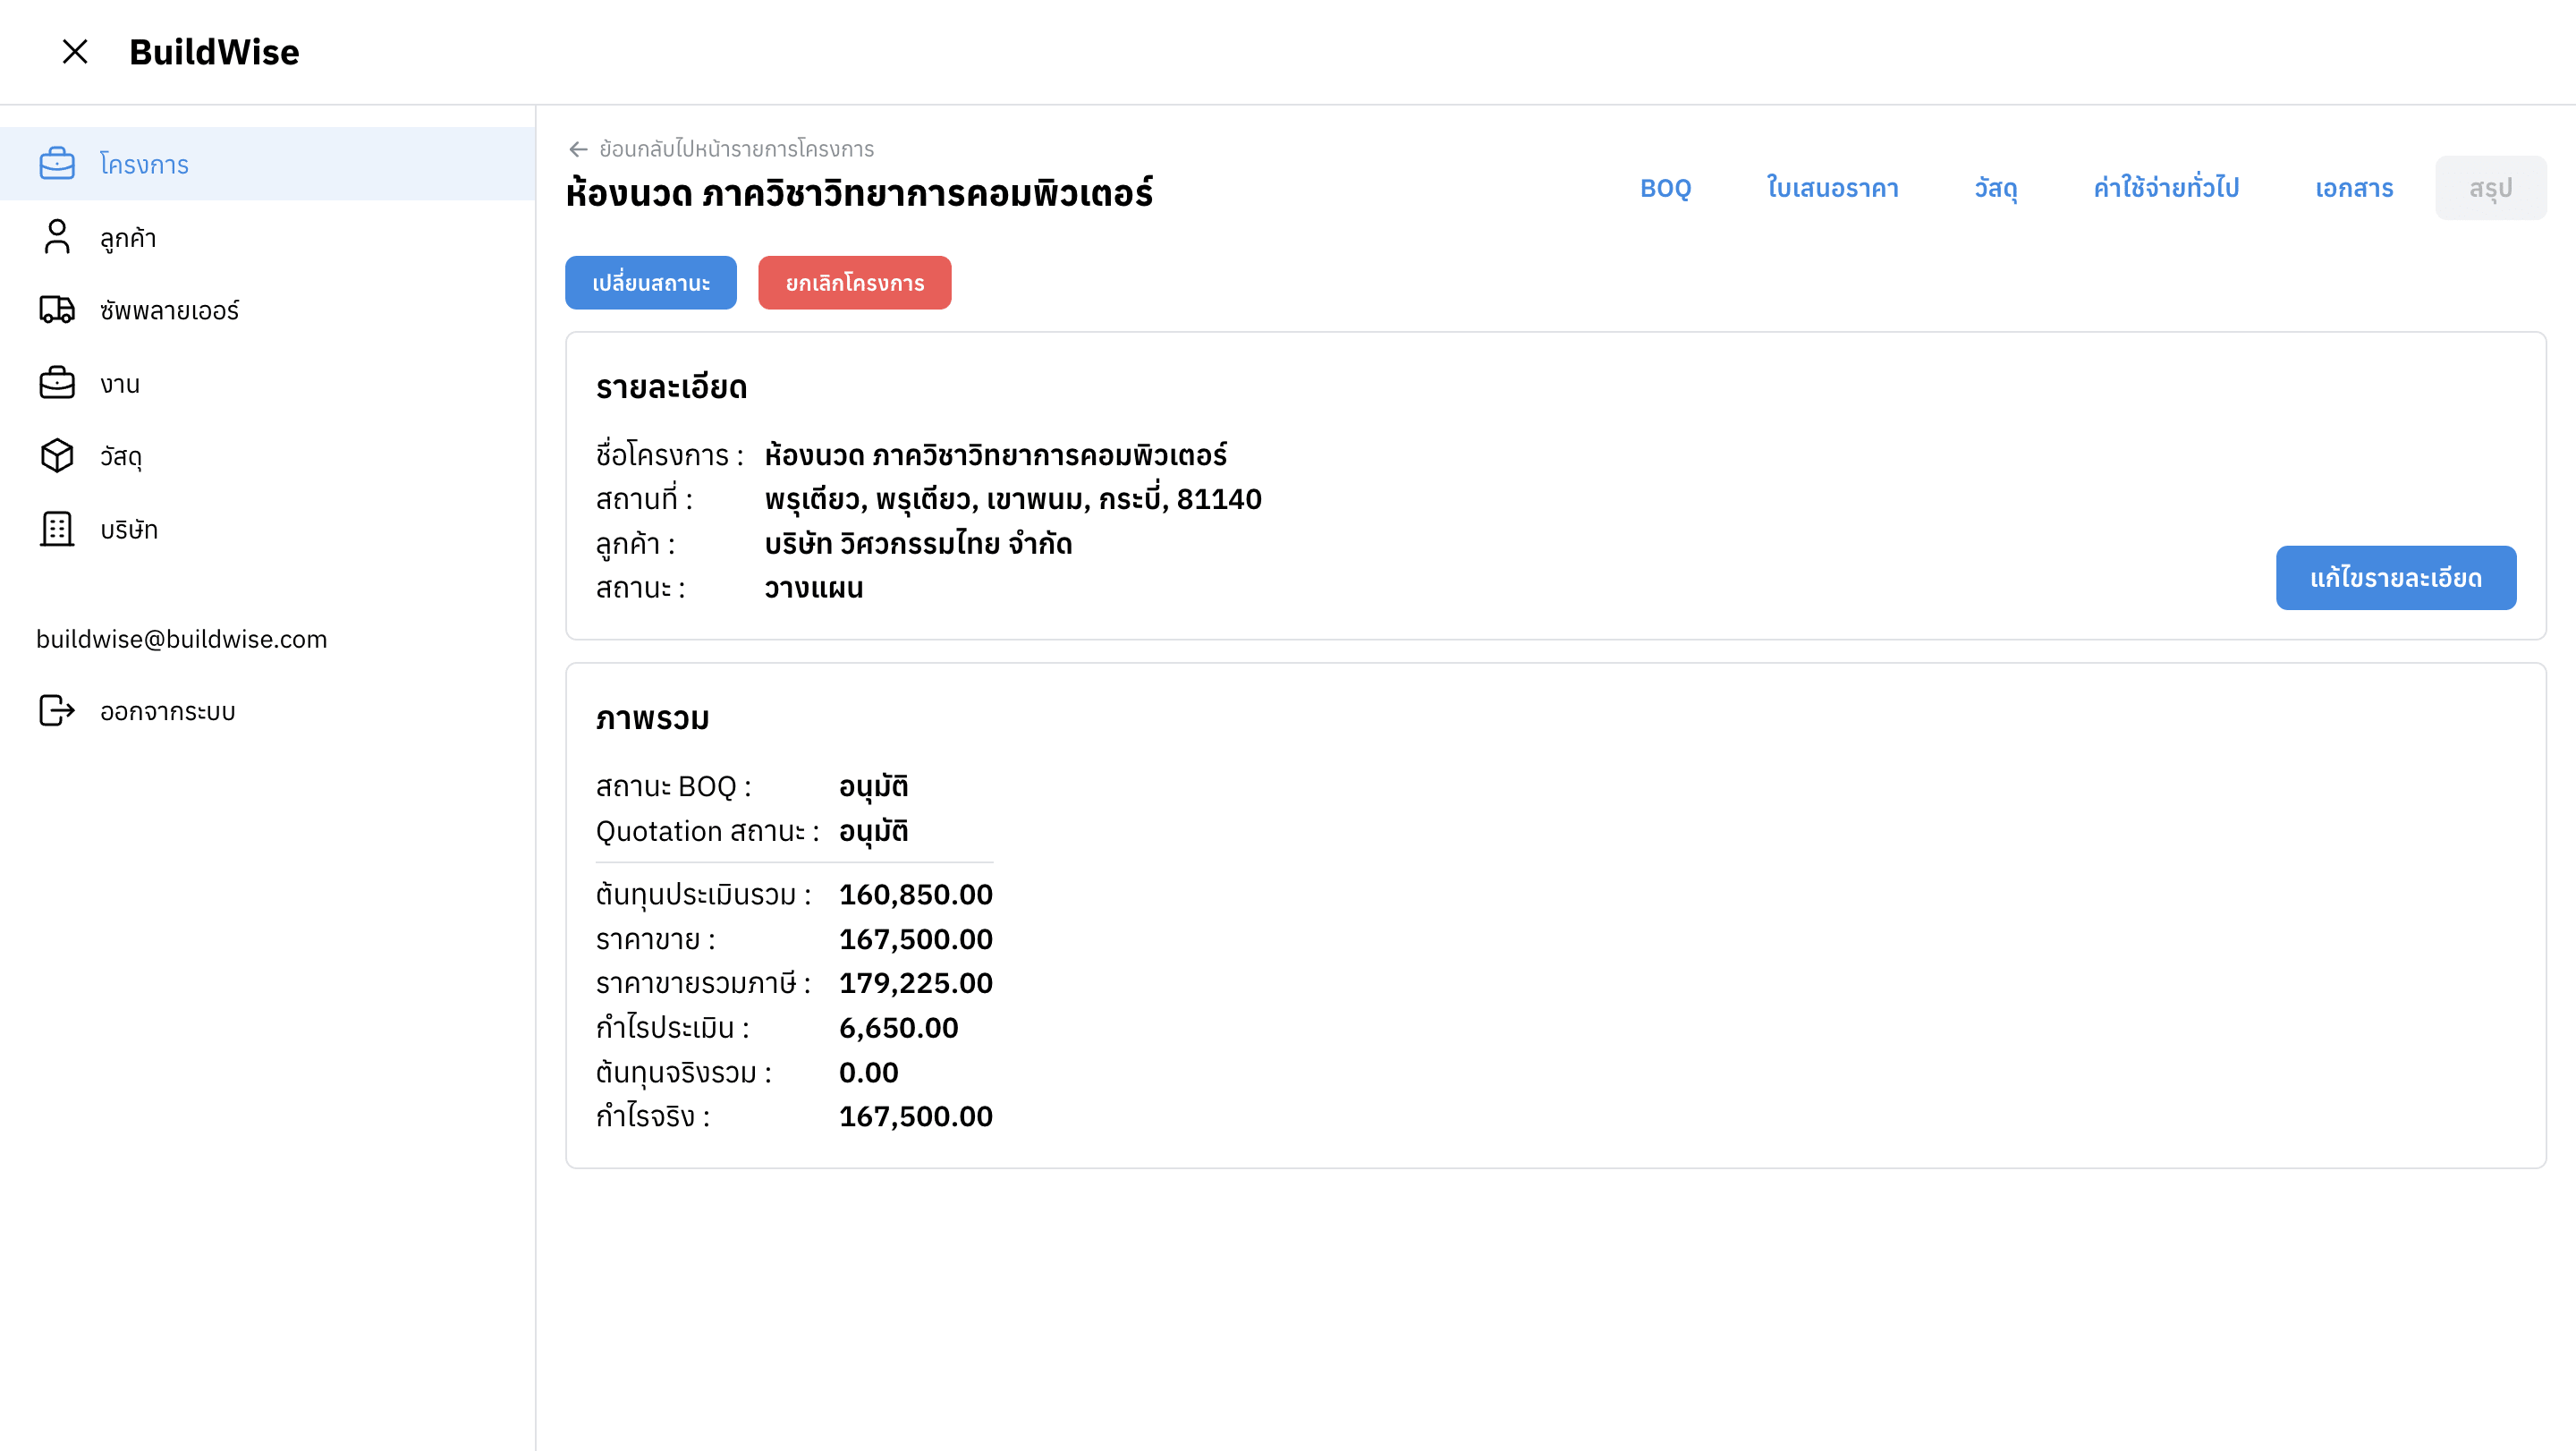Open the ใบเสนอราคา tab

(x=1832, y=188)
